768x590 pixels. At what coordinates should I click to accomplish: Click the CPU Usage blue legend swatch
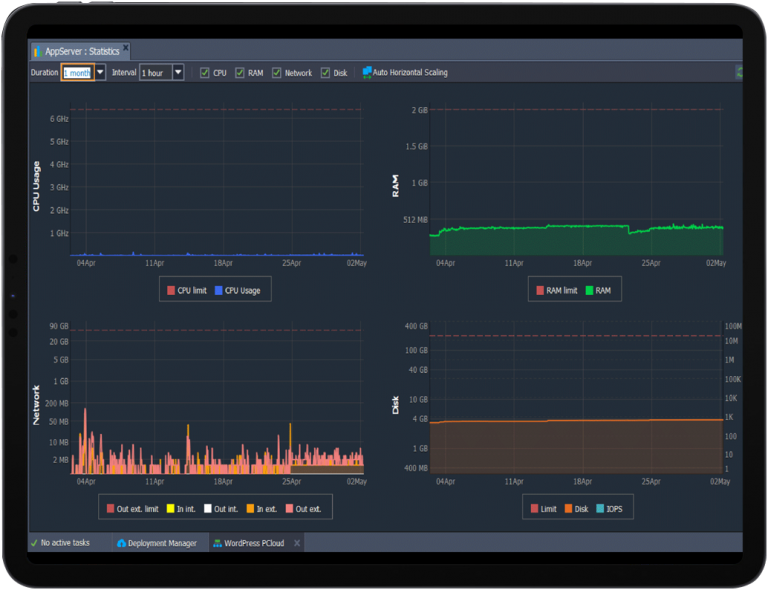219,290
